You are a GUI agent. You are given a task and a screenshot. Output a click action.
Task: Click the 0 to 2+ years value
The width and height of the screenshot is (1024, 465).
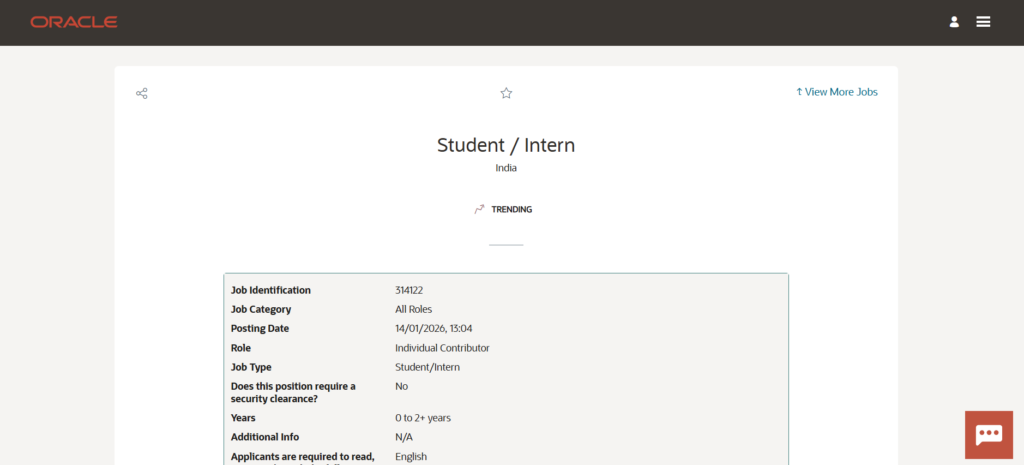click(x=429, y=418)
